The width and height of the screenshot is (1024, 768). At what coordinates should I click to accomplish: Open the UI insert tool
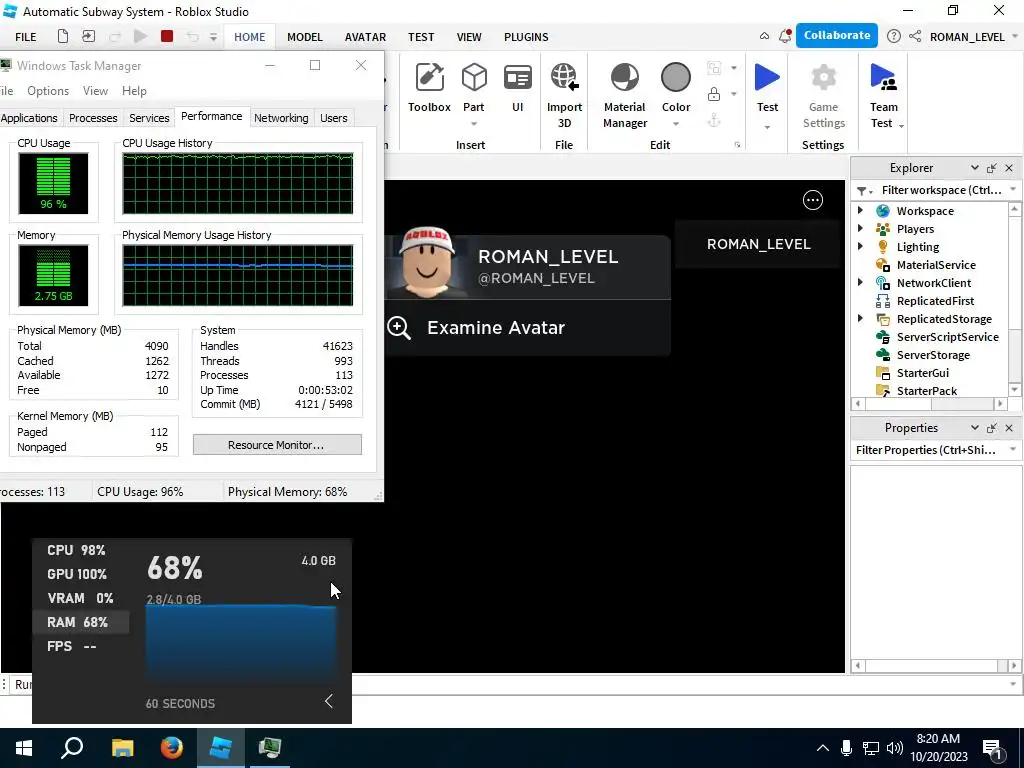[517, 88]
